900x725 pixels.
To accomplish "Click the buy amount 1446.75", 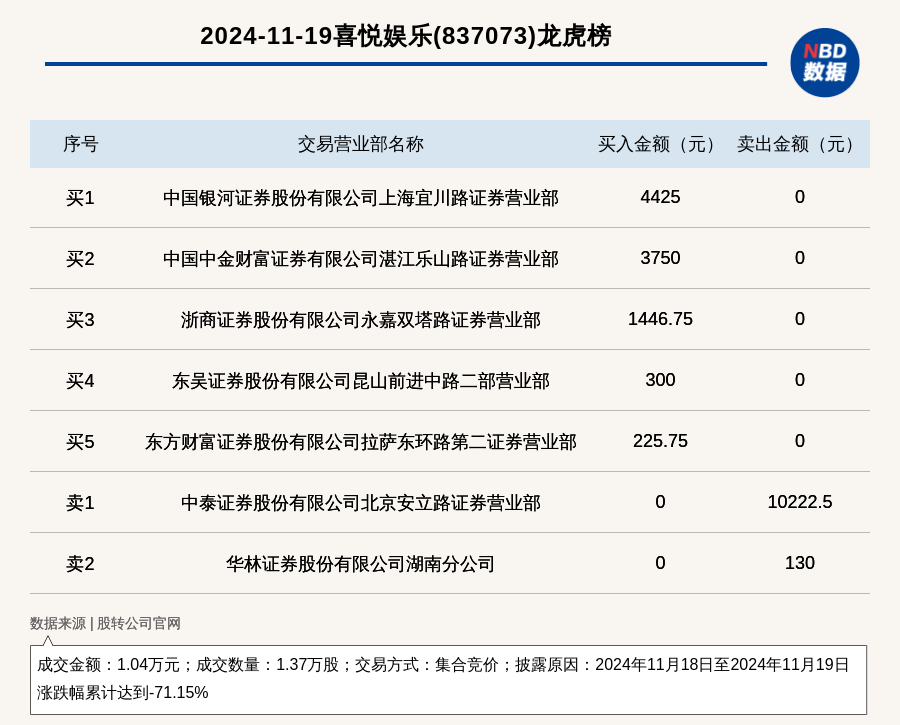I will [x=660, y=319].
